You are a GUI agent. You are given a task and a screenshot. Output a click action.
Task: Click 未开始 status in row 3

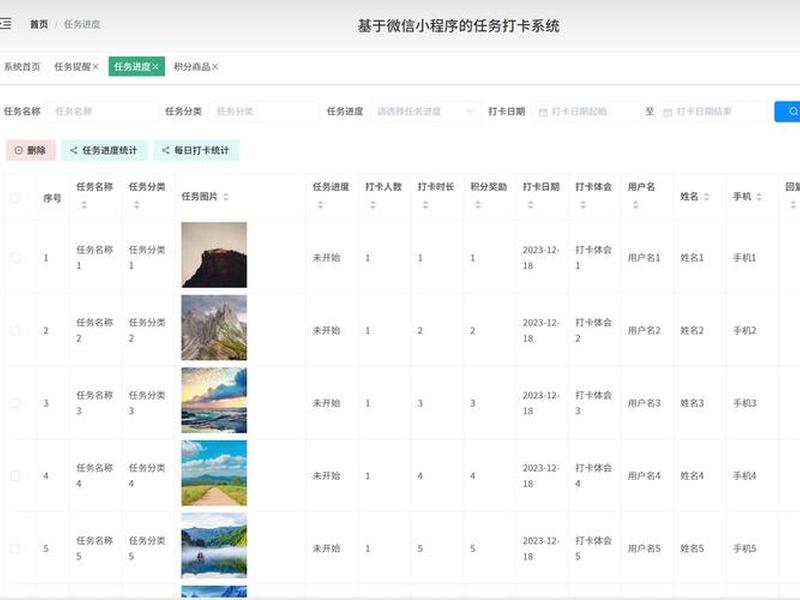tap(327, 403)
